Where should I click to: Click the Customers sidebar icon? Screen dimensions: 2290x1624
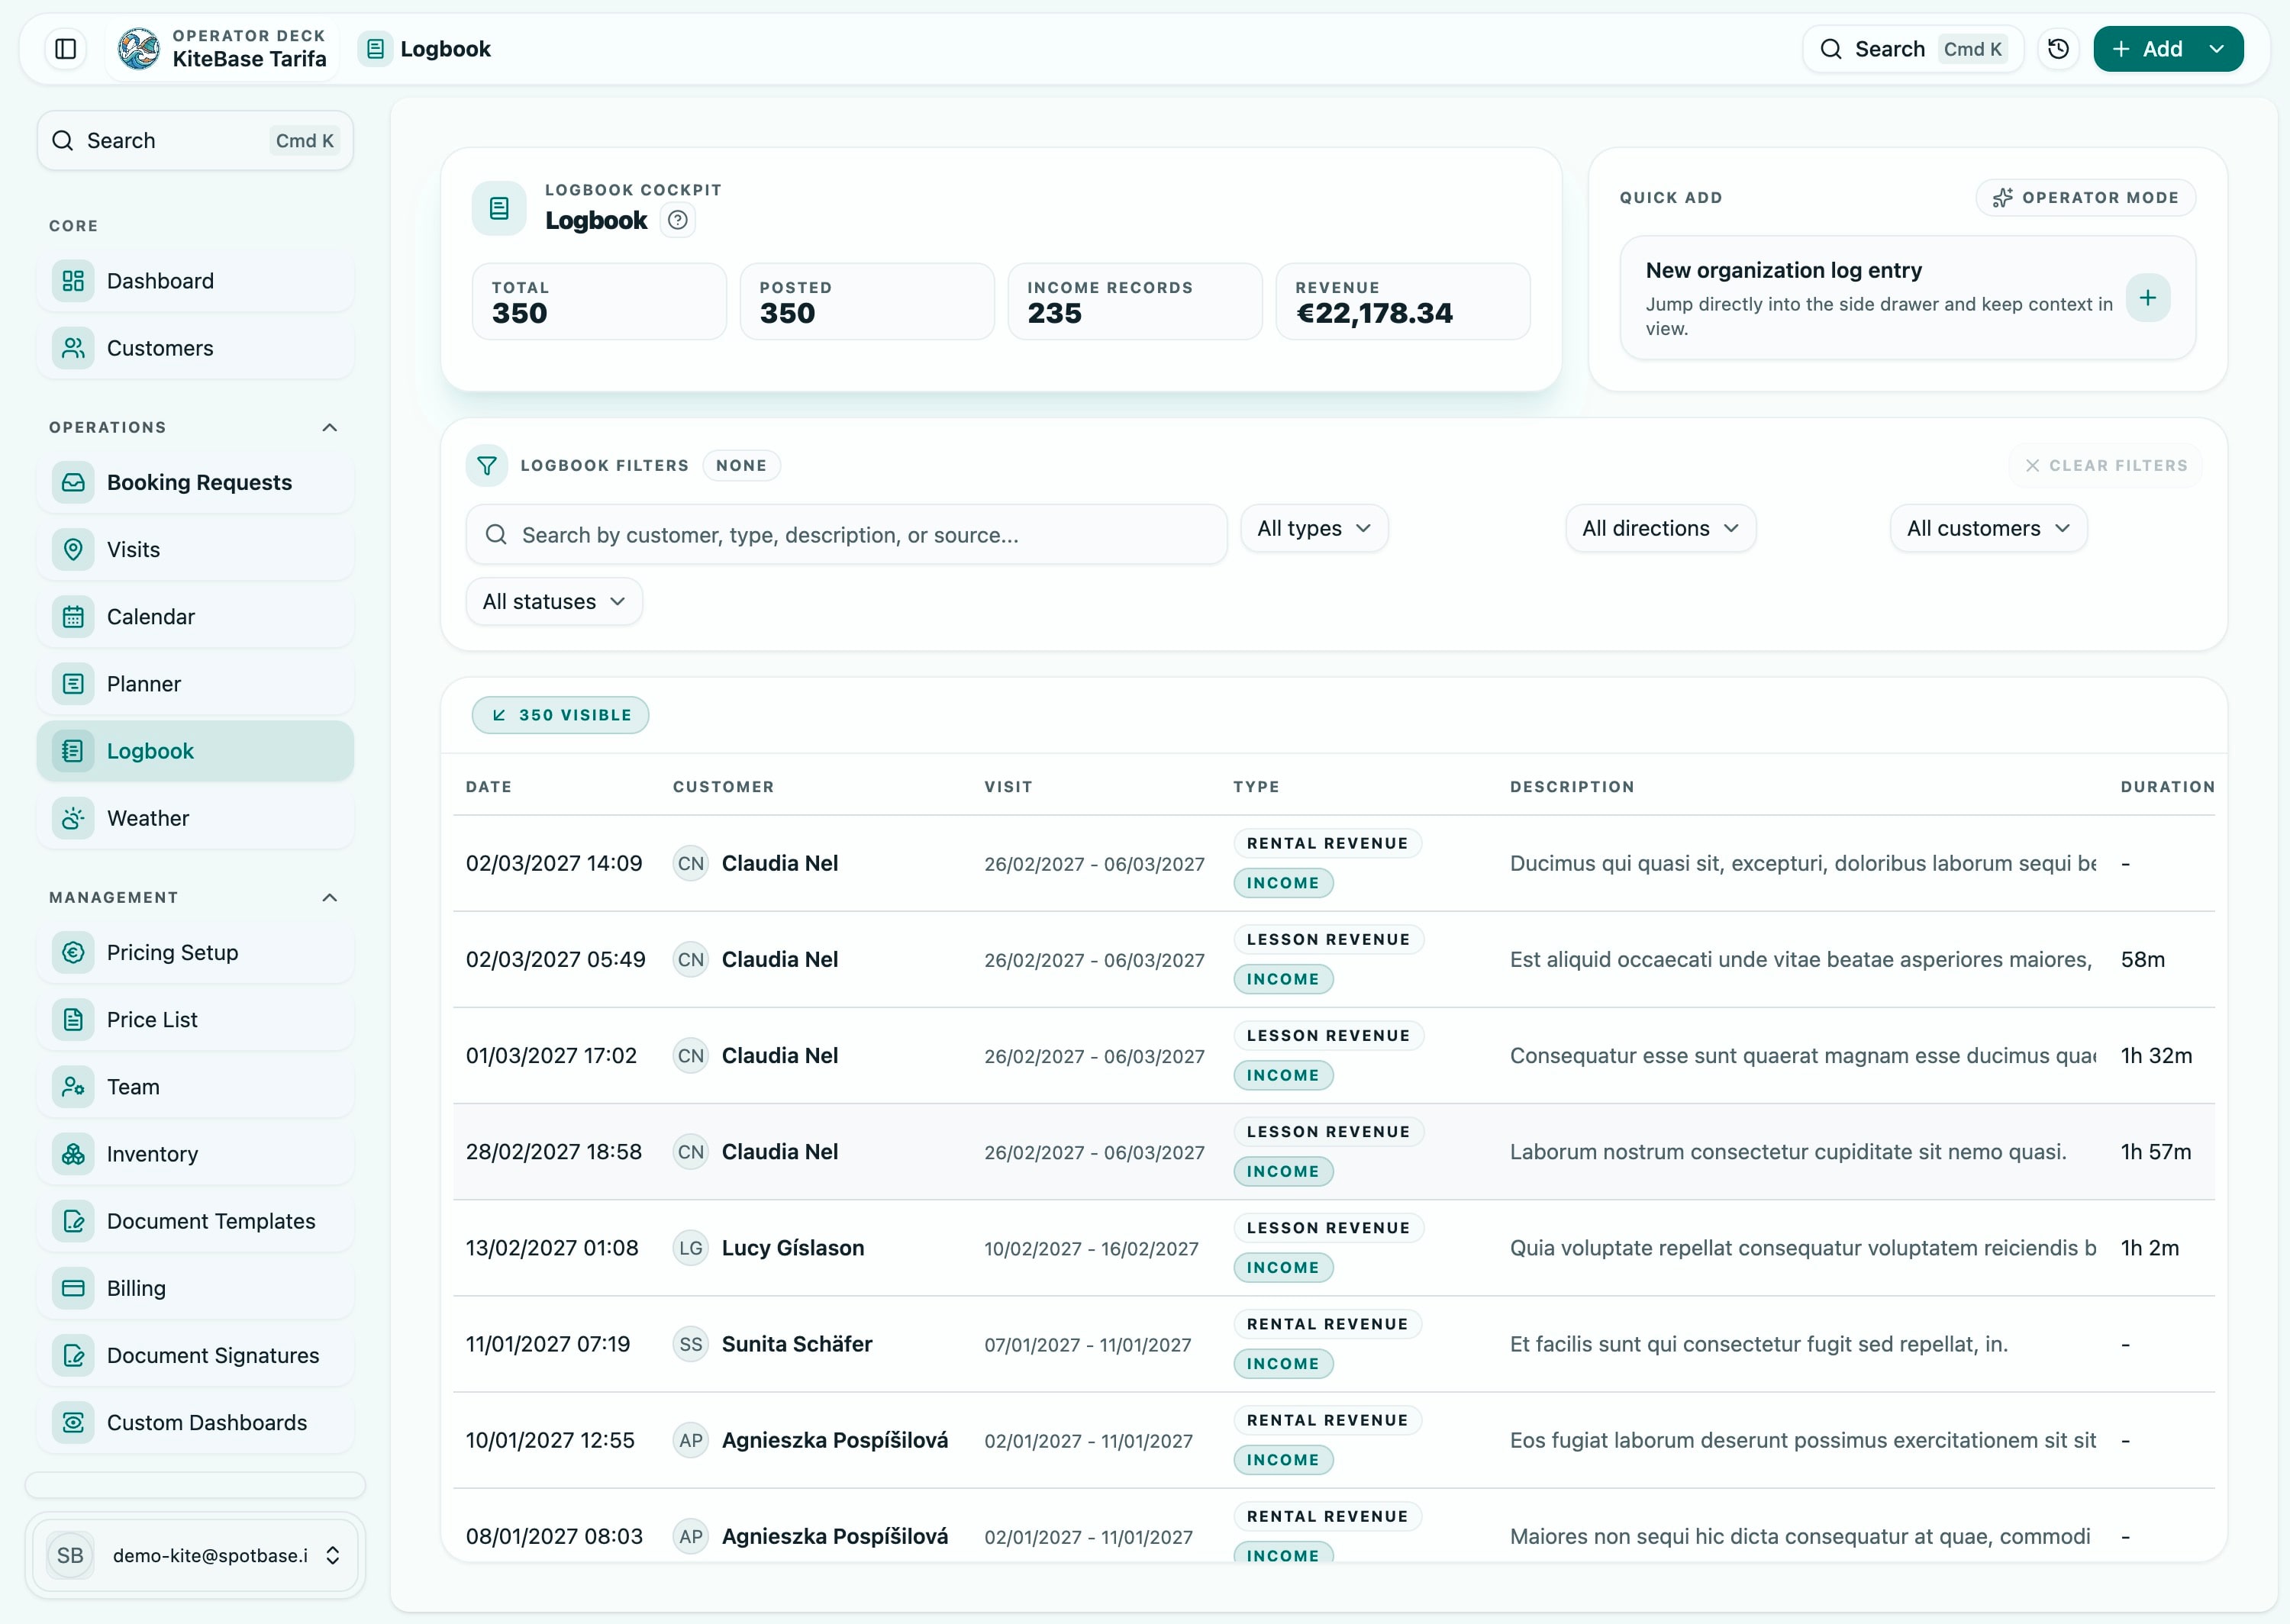[72, 348]
